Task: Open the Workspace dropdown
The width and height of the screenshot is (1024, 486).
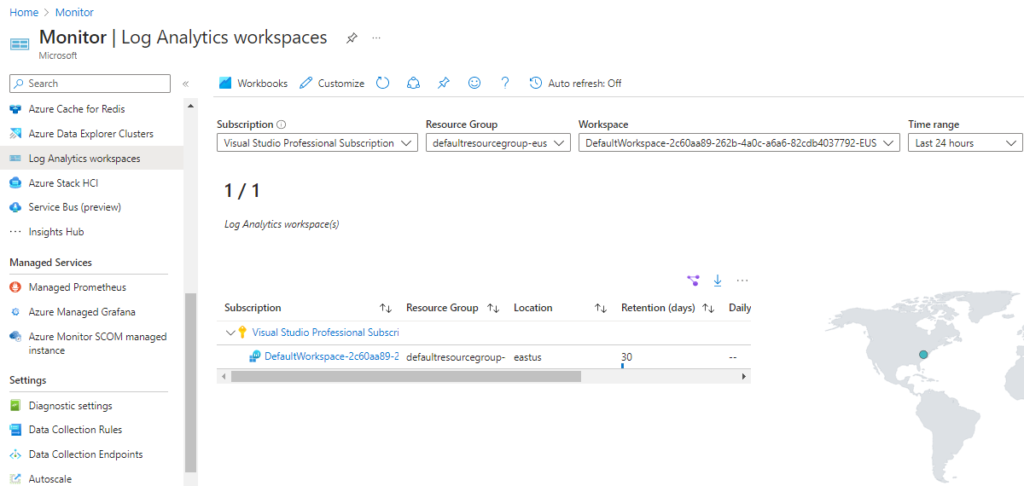Action: 739,143
